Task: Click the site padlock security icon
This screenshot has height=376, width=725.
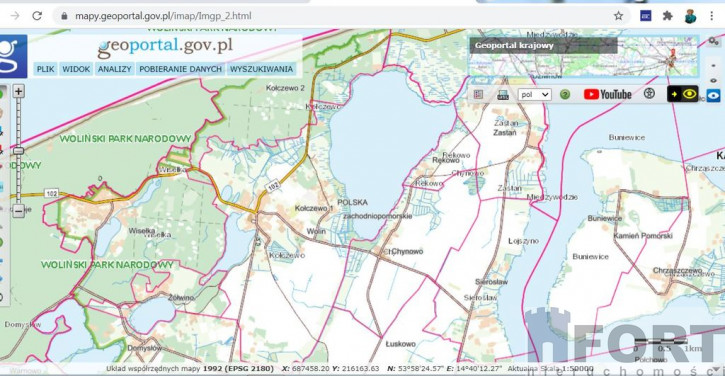Action: 64,16
